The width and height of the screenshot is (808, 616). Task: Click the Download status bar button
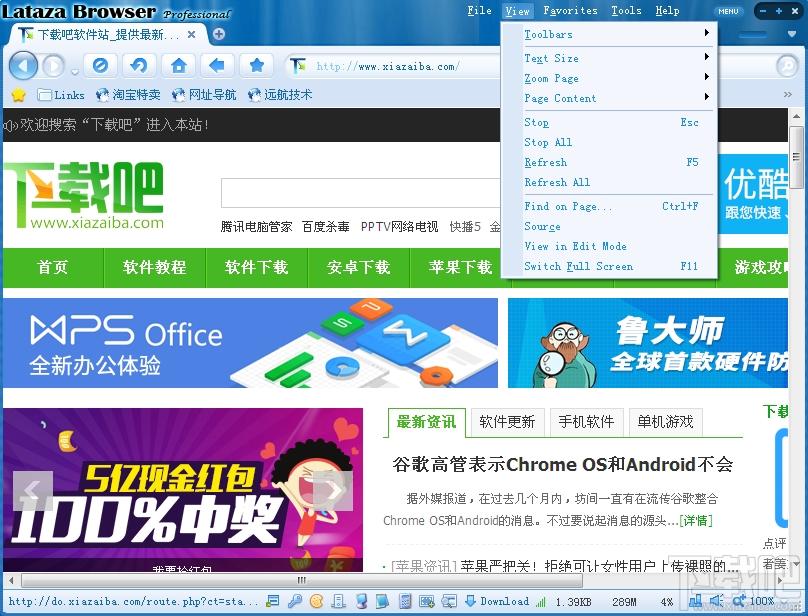(497, 601)
